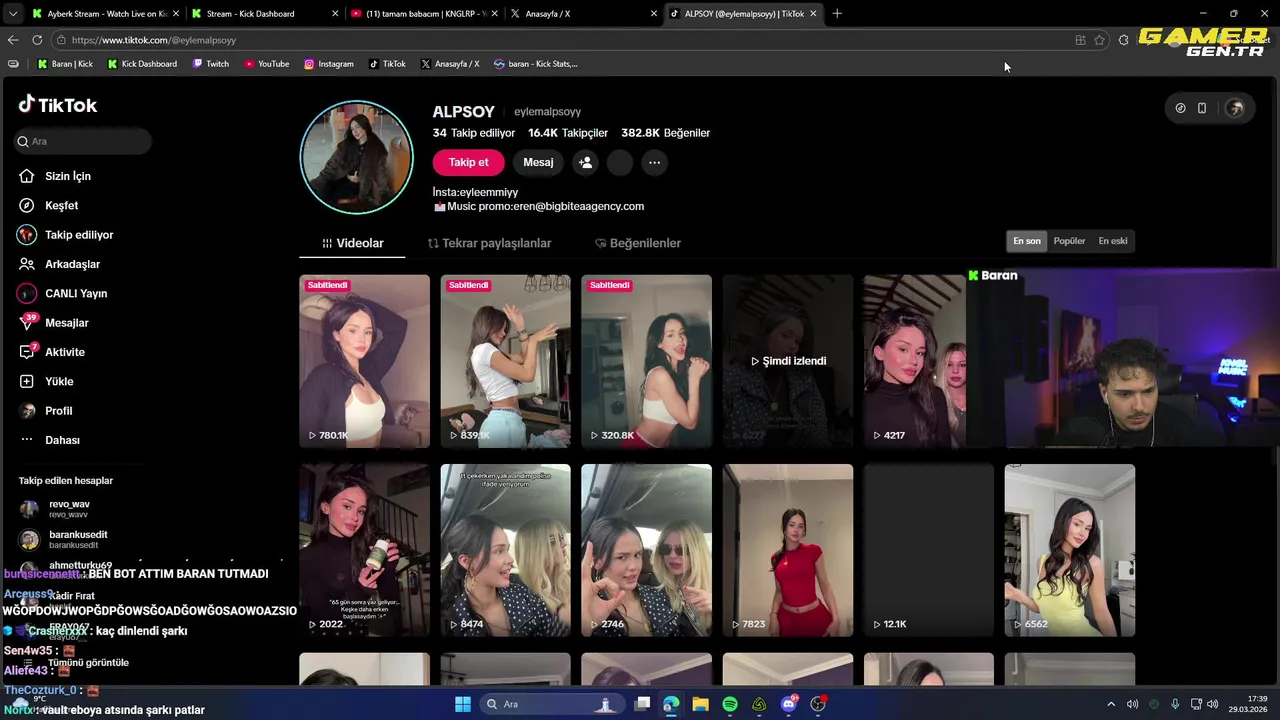Reload the page with refresh icon
Viewport: 1280px width, 720px height.
pyautogui.click(x=37, y=40)
